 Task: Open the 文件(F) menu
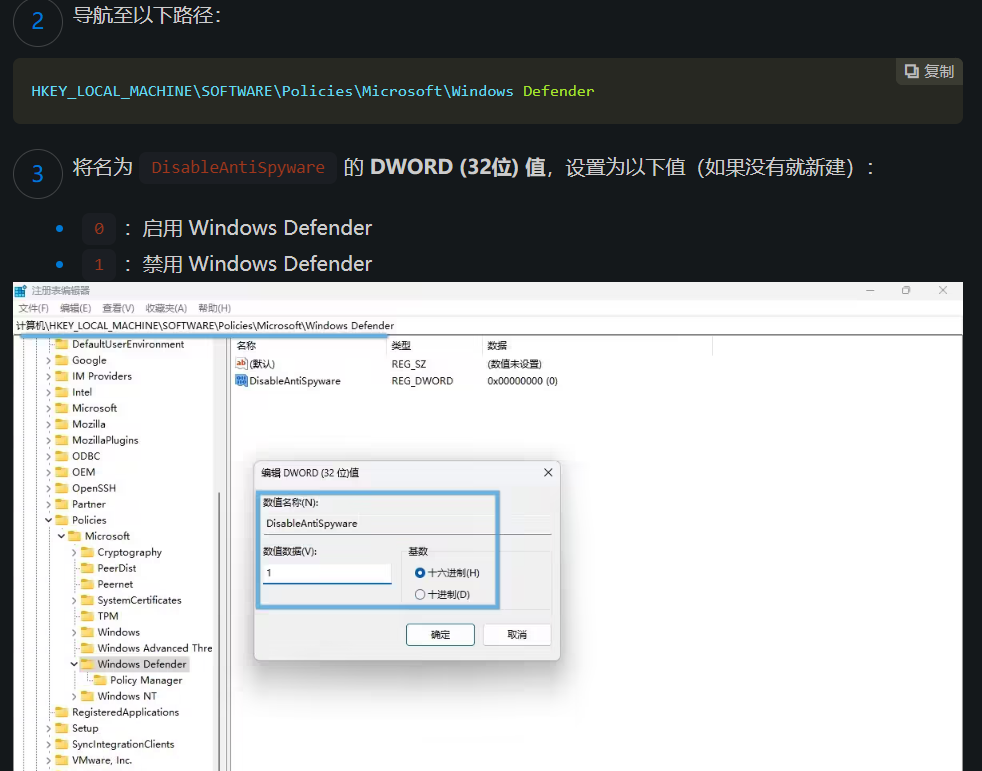pos(34,308)
